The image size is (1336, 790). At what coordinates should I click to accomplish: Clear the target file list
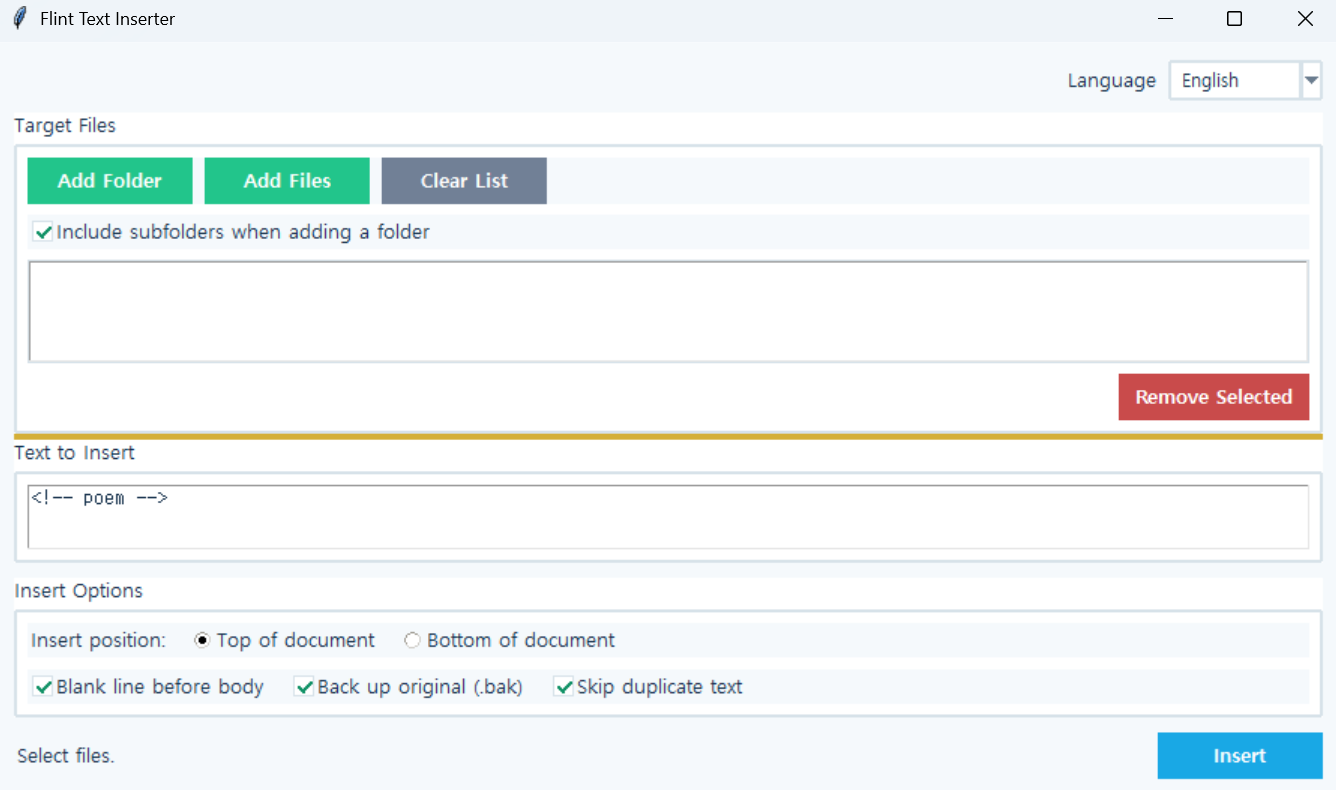464,181
